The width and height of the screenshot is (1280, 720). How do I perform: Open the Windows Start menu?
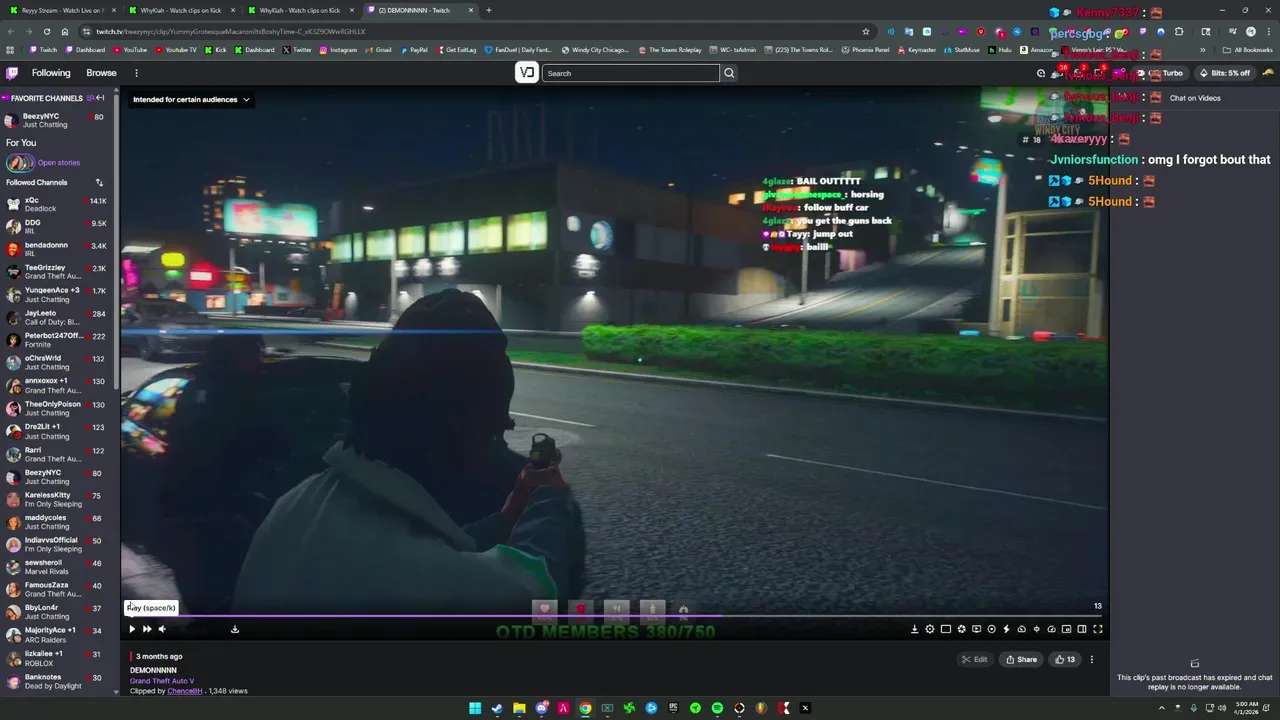click(x=475, y=708)
